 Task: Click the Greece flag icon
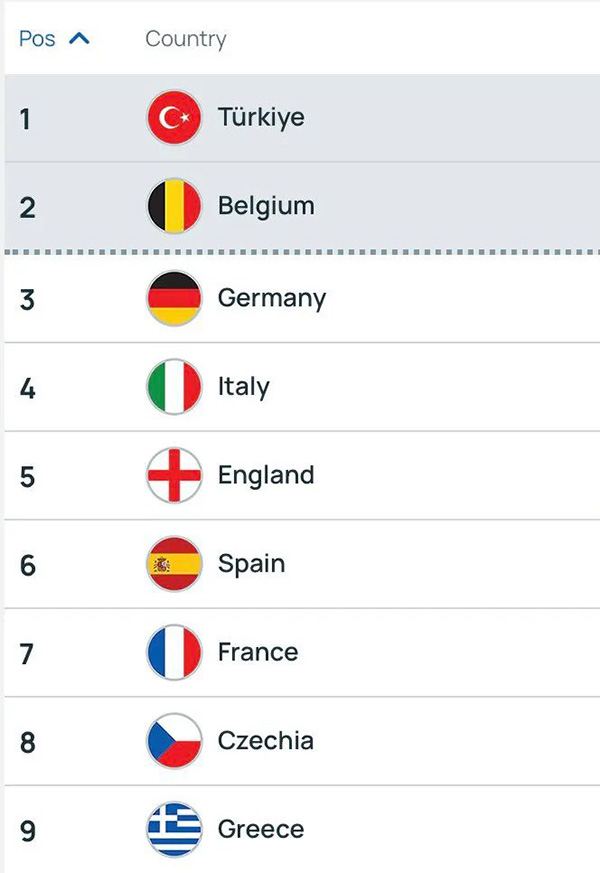[x=174, y=829]
